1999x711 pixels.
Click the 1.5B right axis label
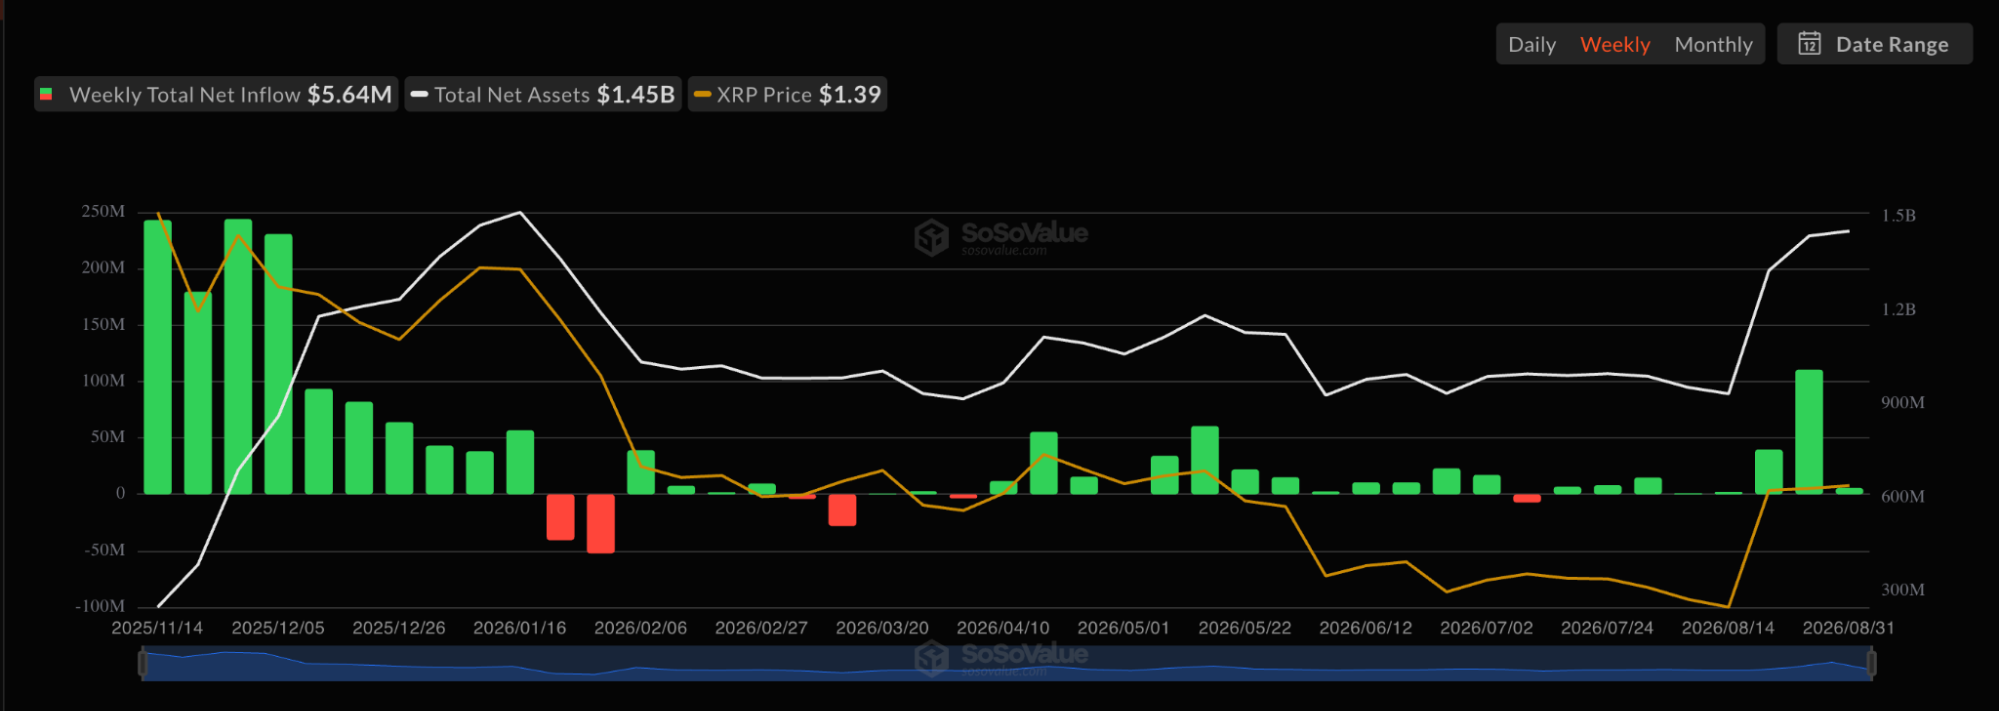[1899, 216]
